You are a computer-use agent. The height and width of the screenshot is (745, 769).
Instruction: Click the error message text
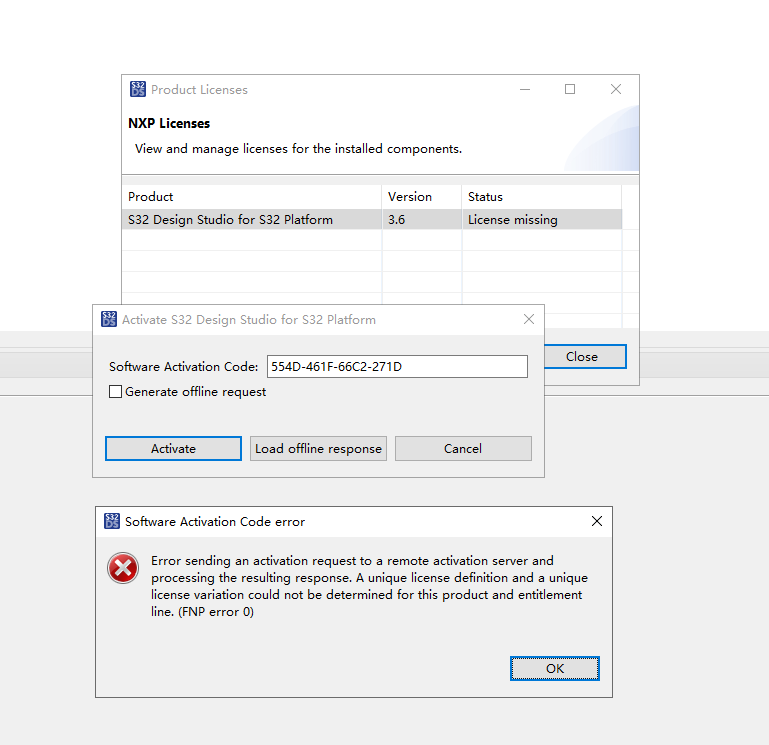369,586
